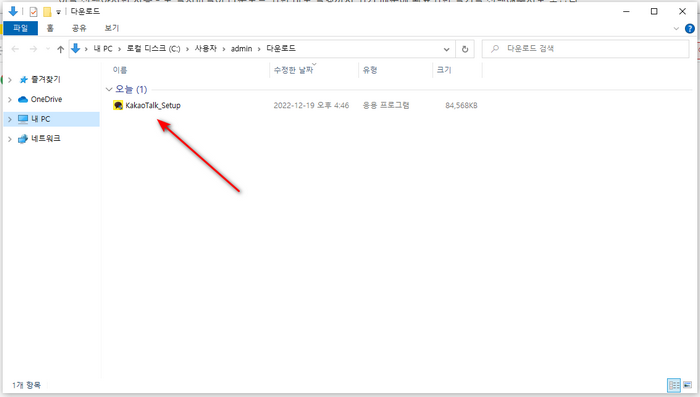Switch to large icons view layout

click(x=688, y=384)
